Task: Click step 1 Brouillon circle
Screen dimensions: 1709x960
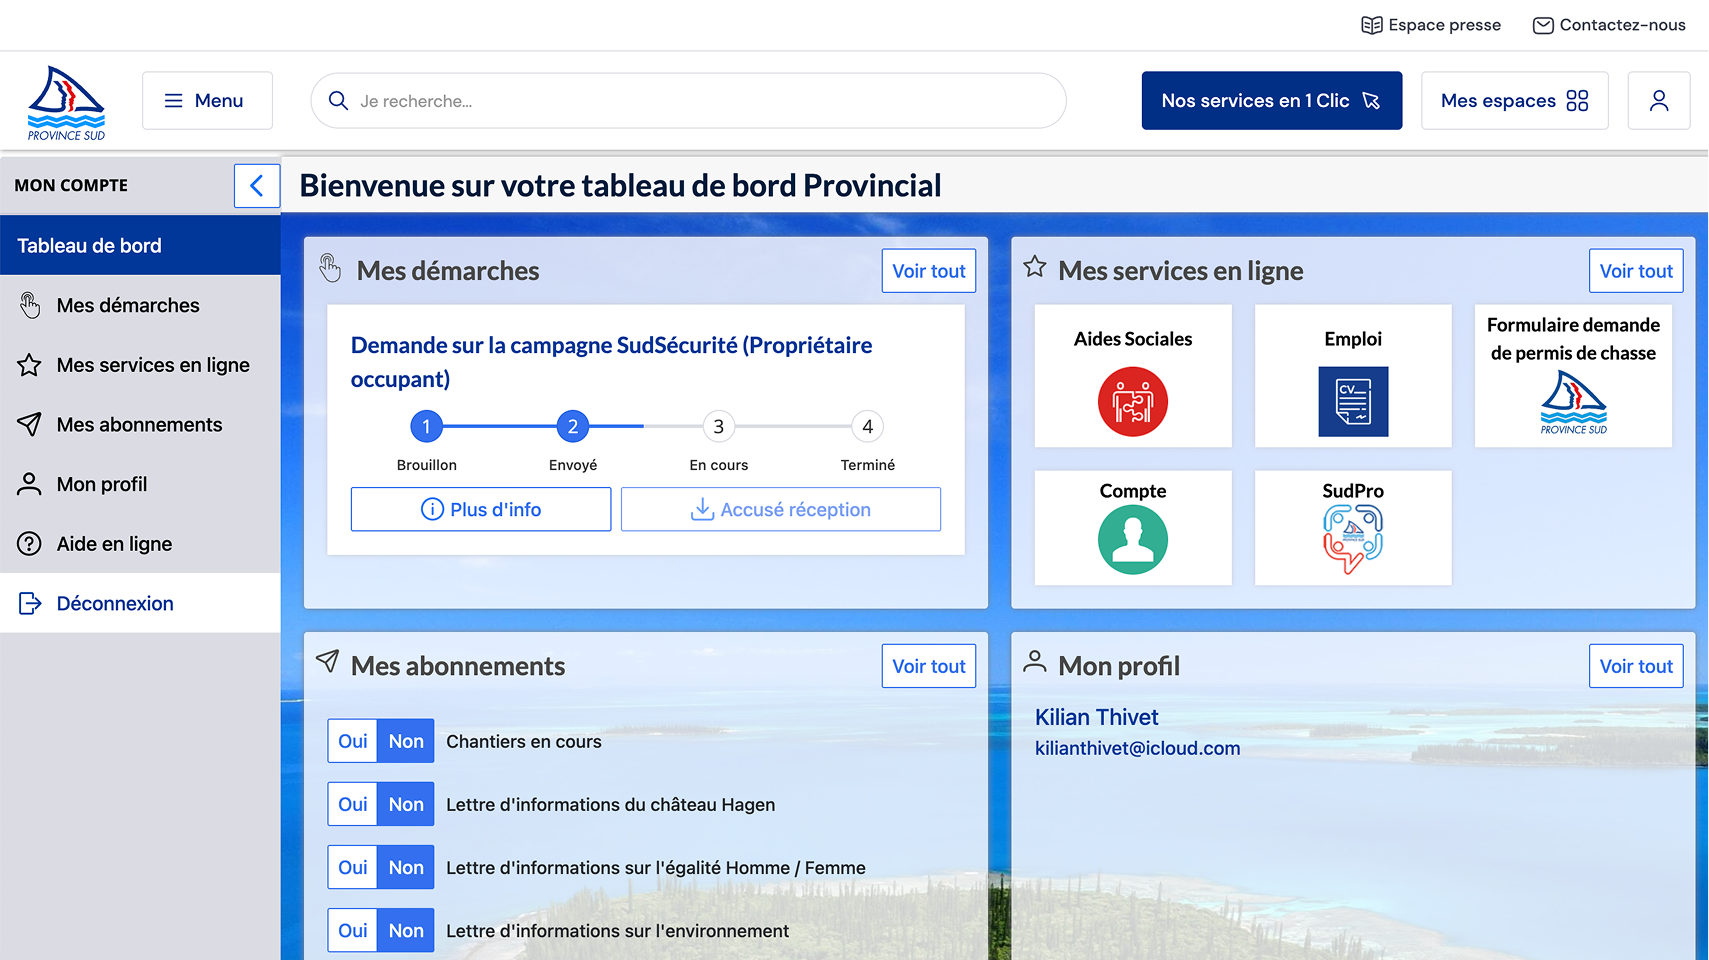Action: click(x=426, y=427)
